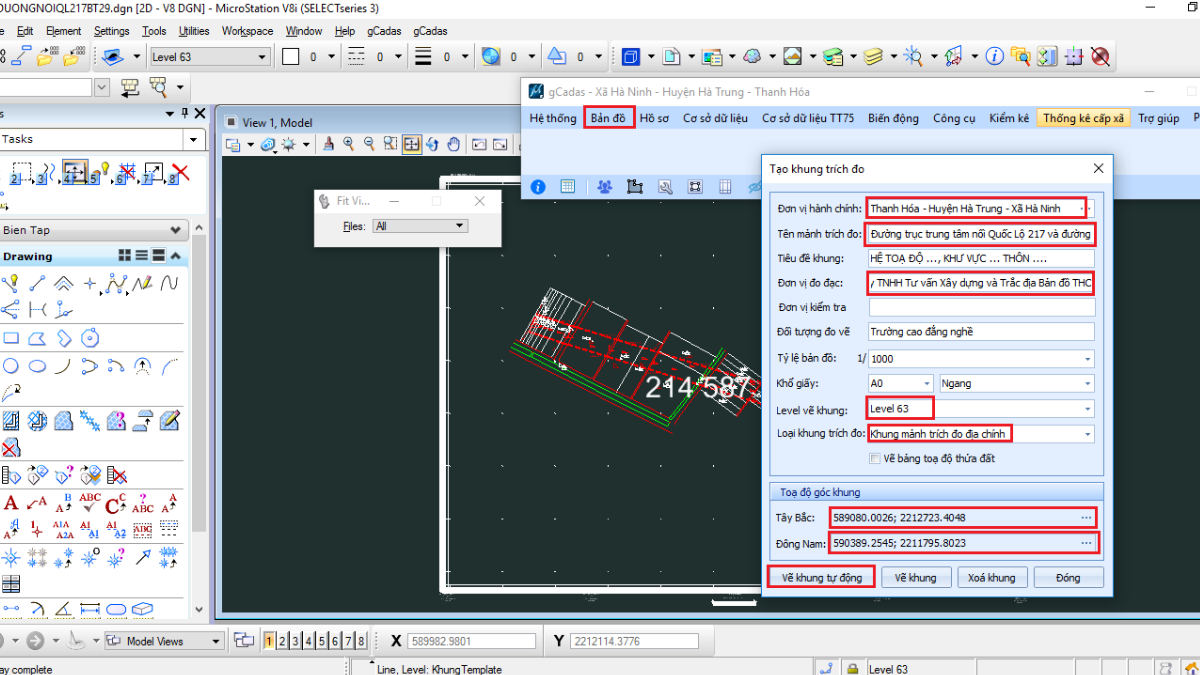Image resolution: width=1200 pixels, height=675 pixels.
Task: Click the Place Active Cell snowflake tool
Action: pos(11,557)
